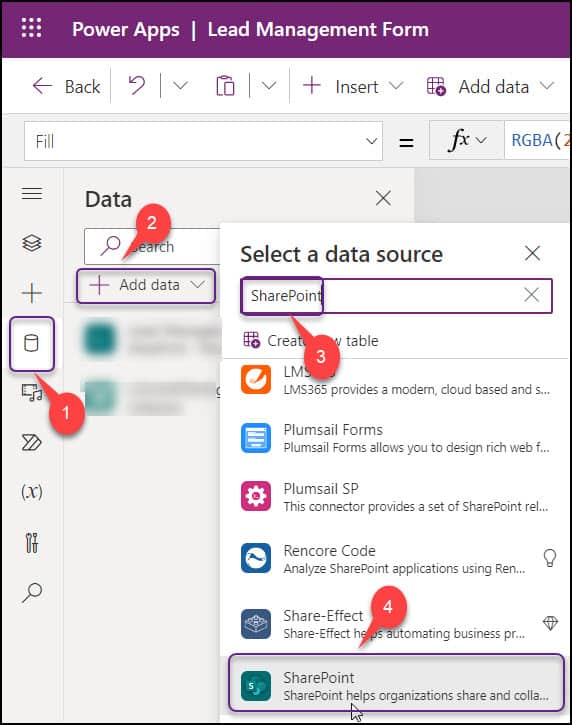Click the Rencore Code lightbulb preview icon
This screenshot has height=725, width=572.
click(549, 558)
